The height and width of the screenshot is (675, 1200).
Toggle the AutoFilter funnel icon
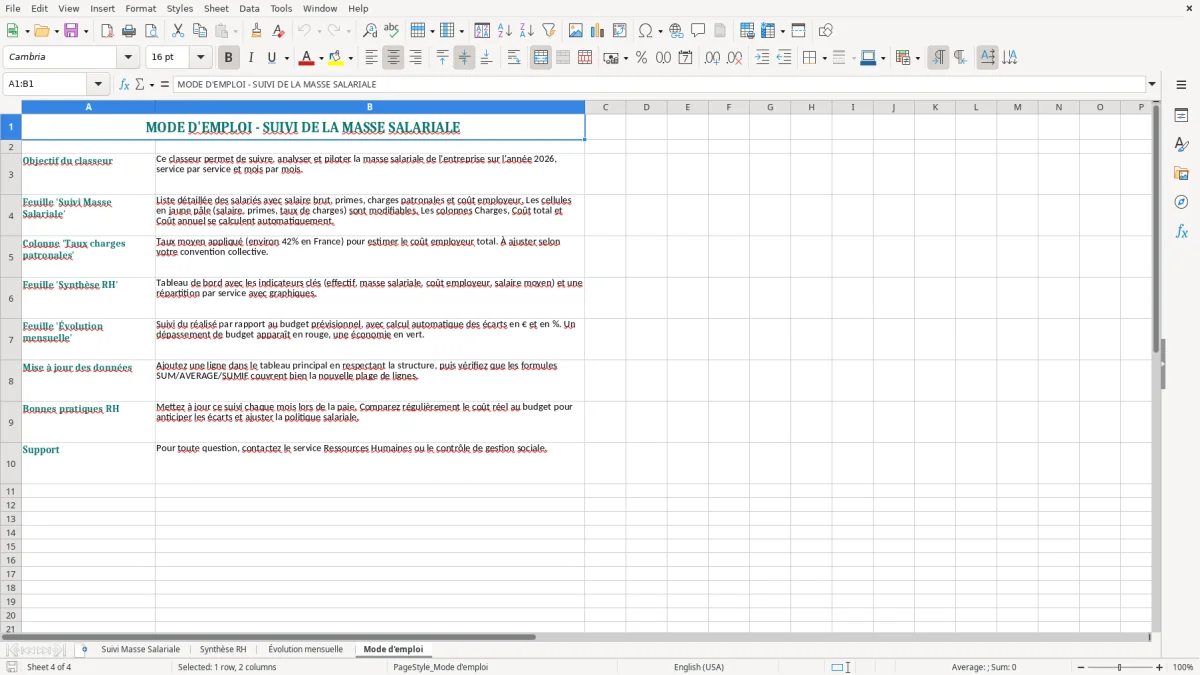548,31
